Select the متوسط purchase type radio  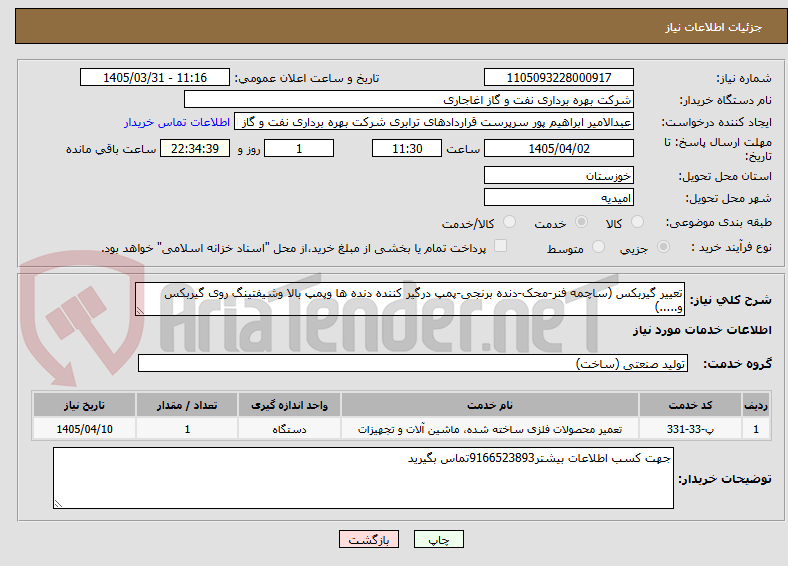click(598, 247)
